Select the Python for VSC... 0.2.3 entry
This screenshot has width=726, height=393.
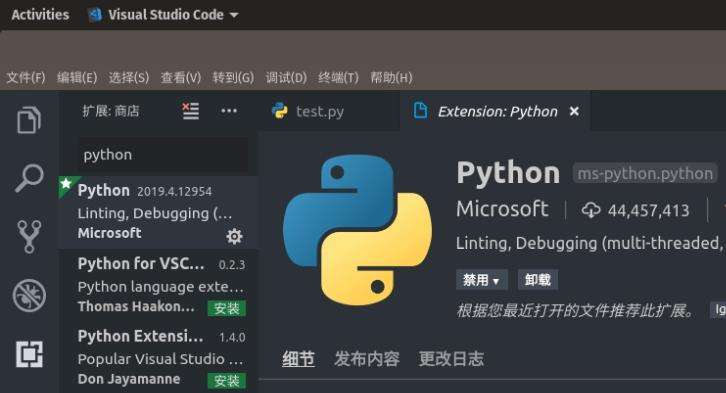coord(158,286)
